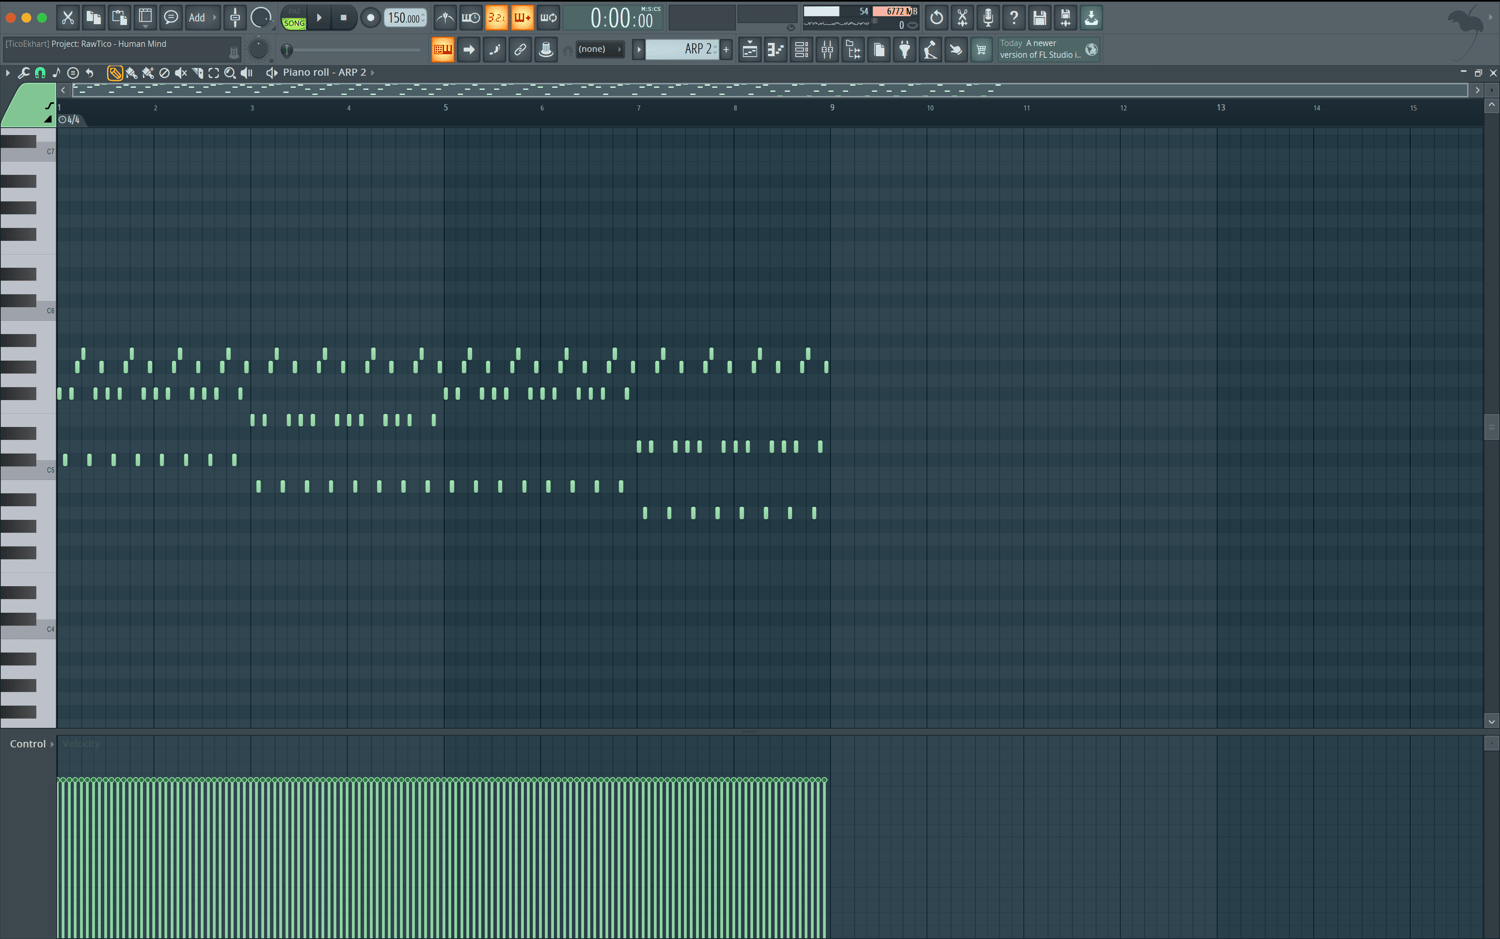
Task: Click the vertical scrollbar down arrow
Action: click(1491, 721)
